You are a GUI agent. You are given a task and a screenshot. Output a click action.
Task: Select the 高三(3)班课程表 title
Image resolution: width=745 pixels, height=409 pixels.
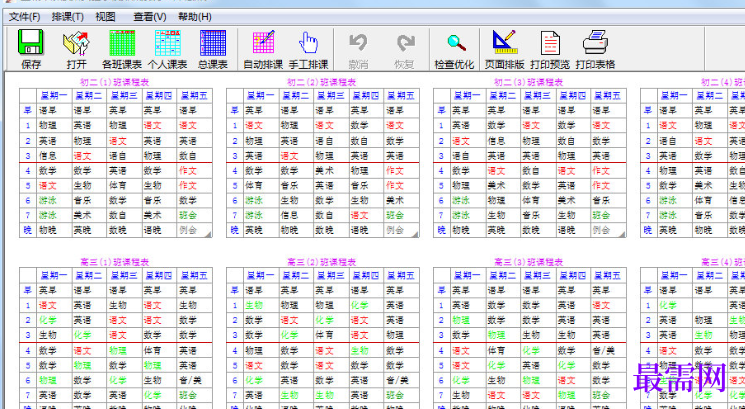529,262
